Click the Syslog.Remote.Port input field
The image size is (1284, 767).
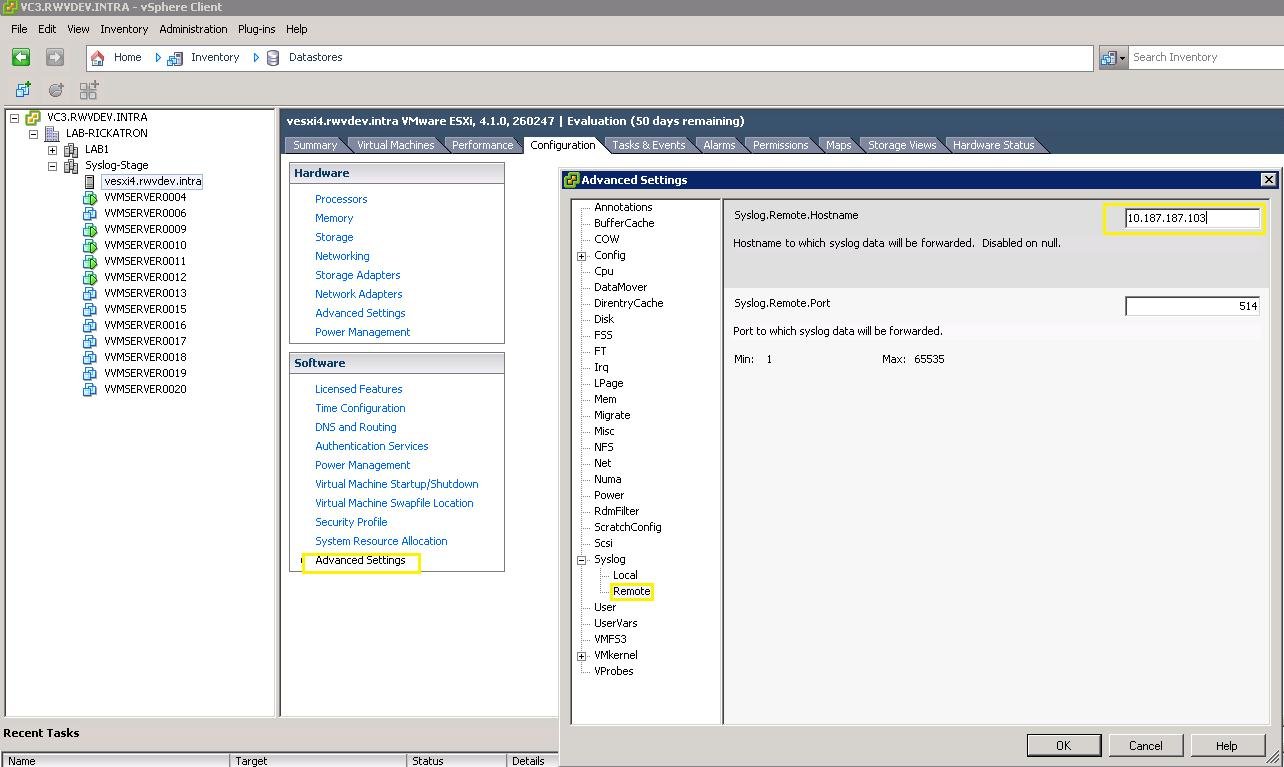pyautogui.click(x=1191, y=306)
